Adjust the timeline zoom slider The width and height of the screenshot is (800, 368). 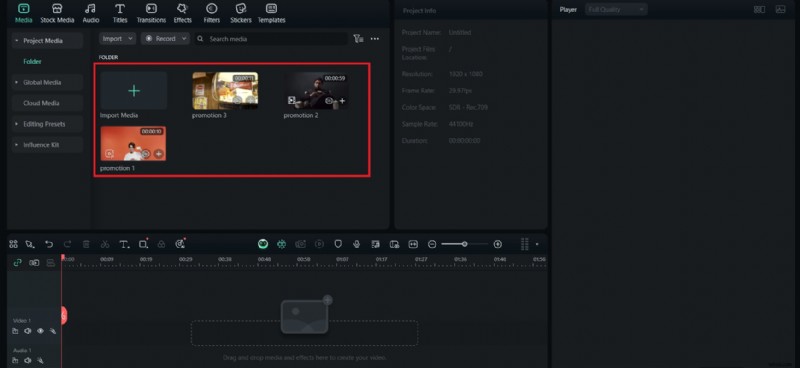pyautogui.click(x=464, y=244)
